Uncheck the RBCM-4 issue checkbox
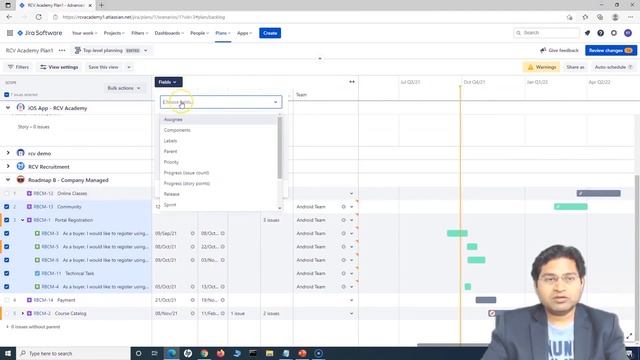Viewport: 640px width, 360px height. click(x=7, y=287)
